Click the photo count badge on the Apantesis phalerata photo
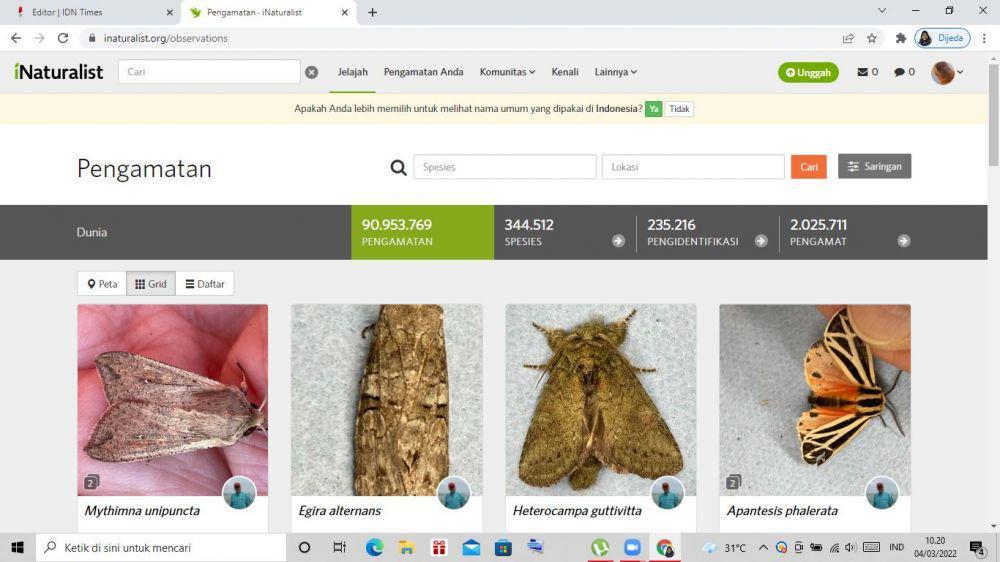The image size is (1000, 562). point(733,482)
